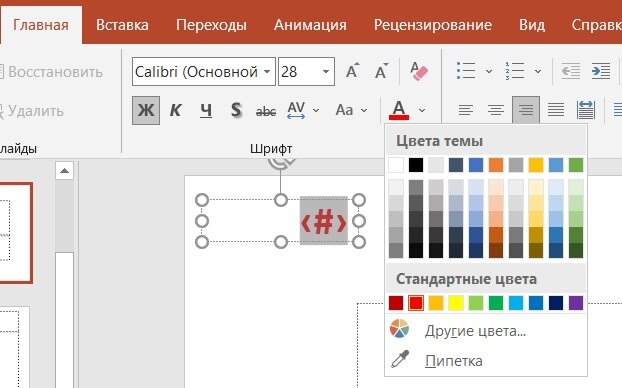Image resolution: width=622 pixels, height=388 pixels.
Task: Clear all formatting with eraser icon
Action: pyautogui.click(x=419, y=71)
